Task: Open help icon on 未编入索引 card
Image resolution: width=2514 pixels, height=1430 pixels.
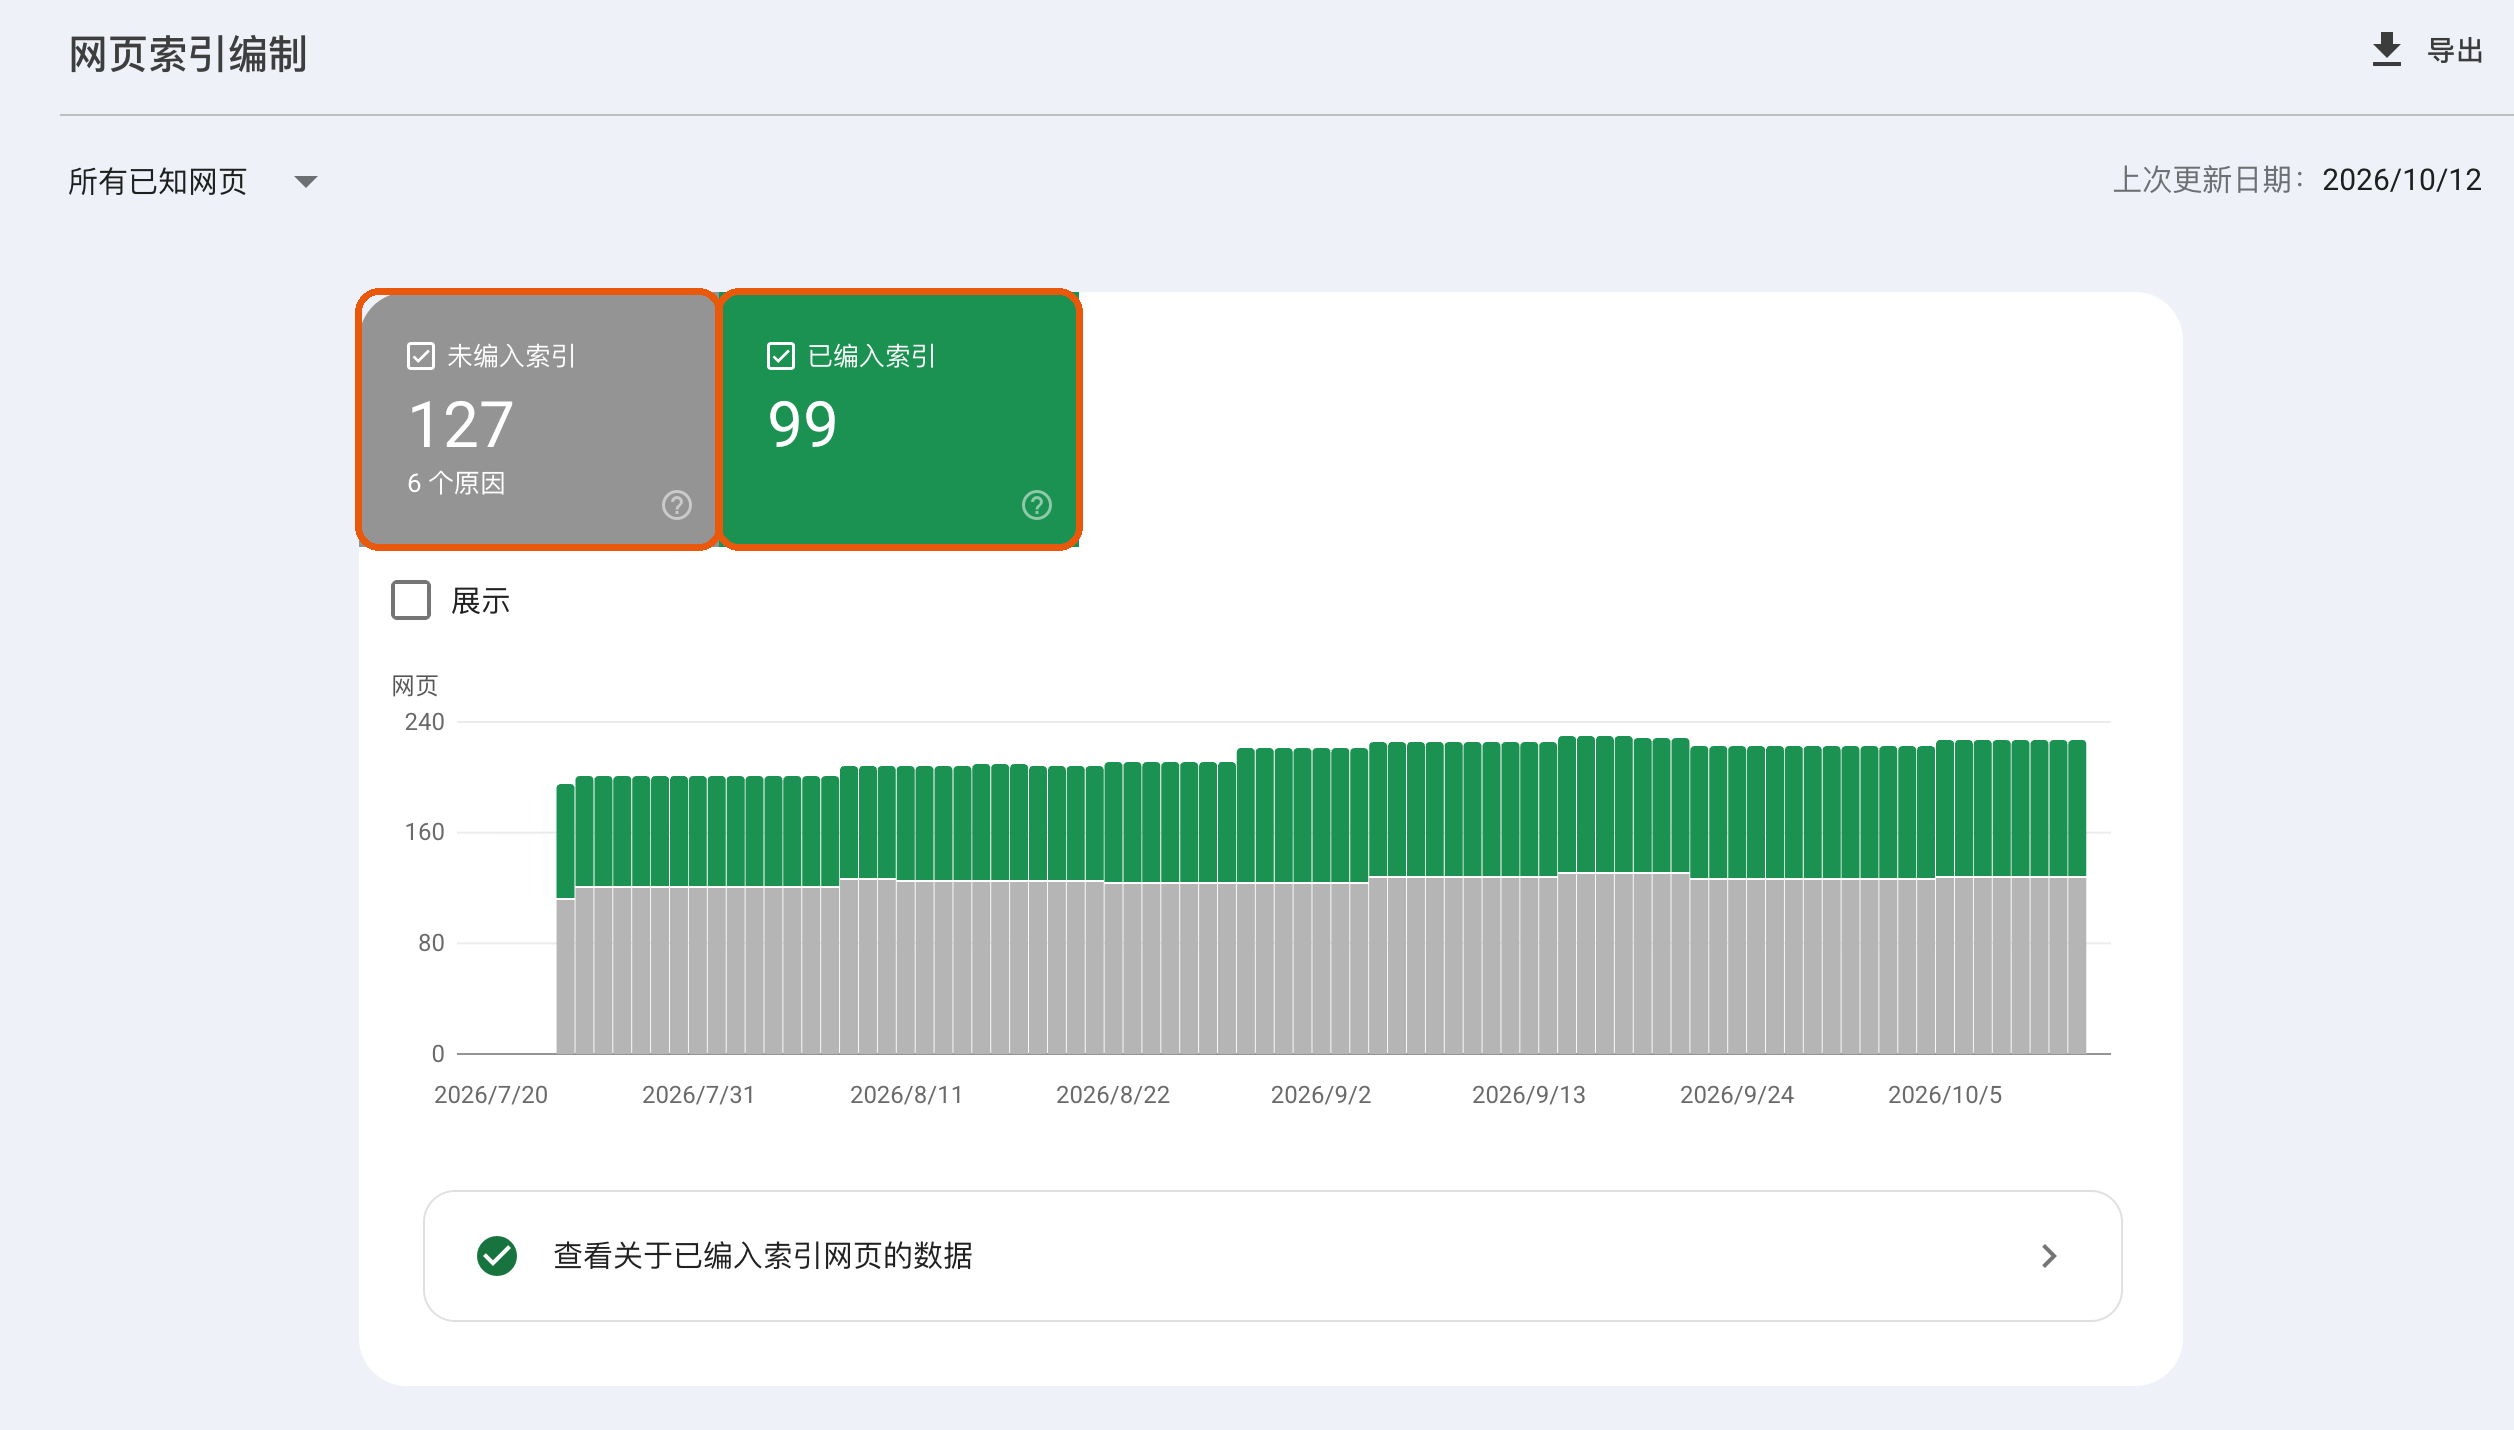Action: [x=677, y=505]
